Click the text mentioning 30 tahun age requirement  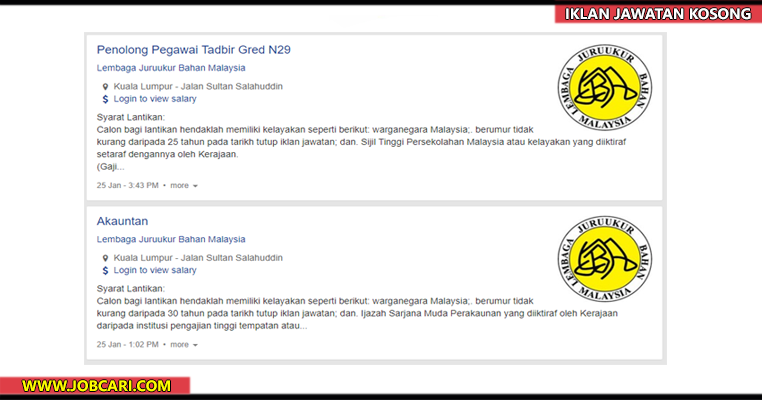[x=357, y=313]
